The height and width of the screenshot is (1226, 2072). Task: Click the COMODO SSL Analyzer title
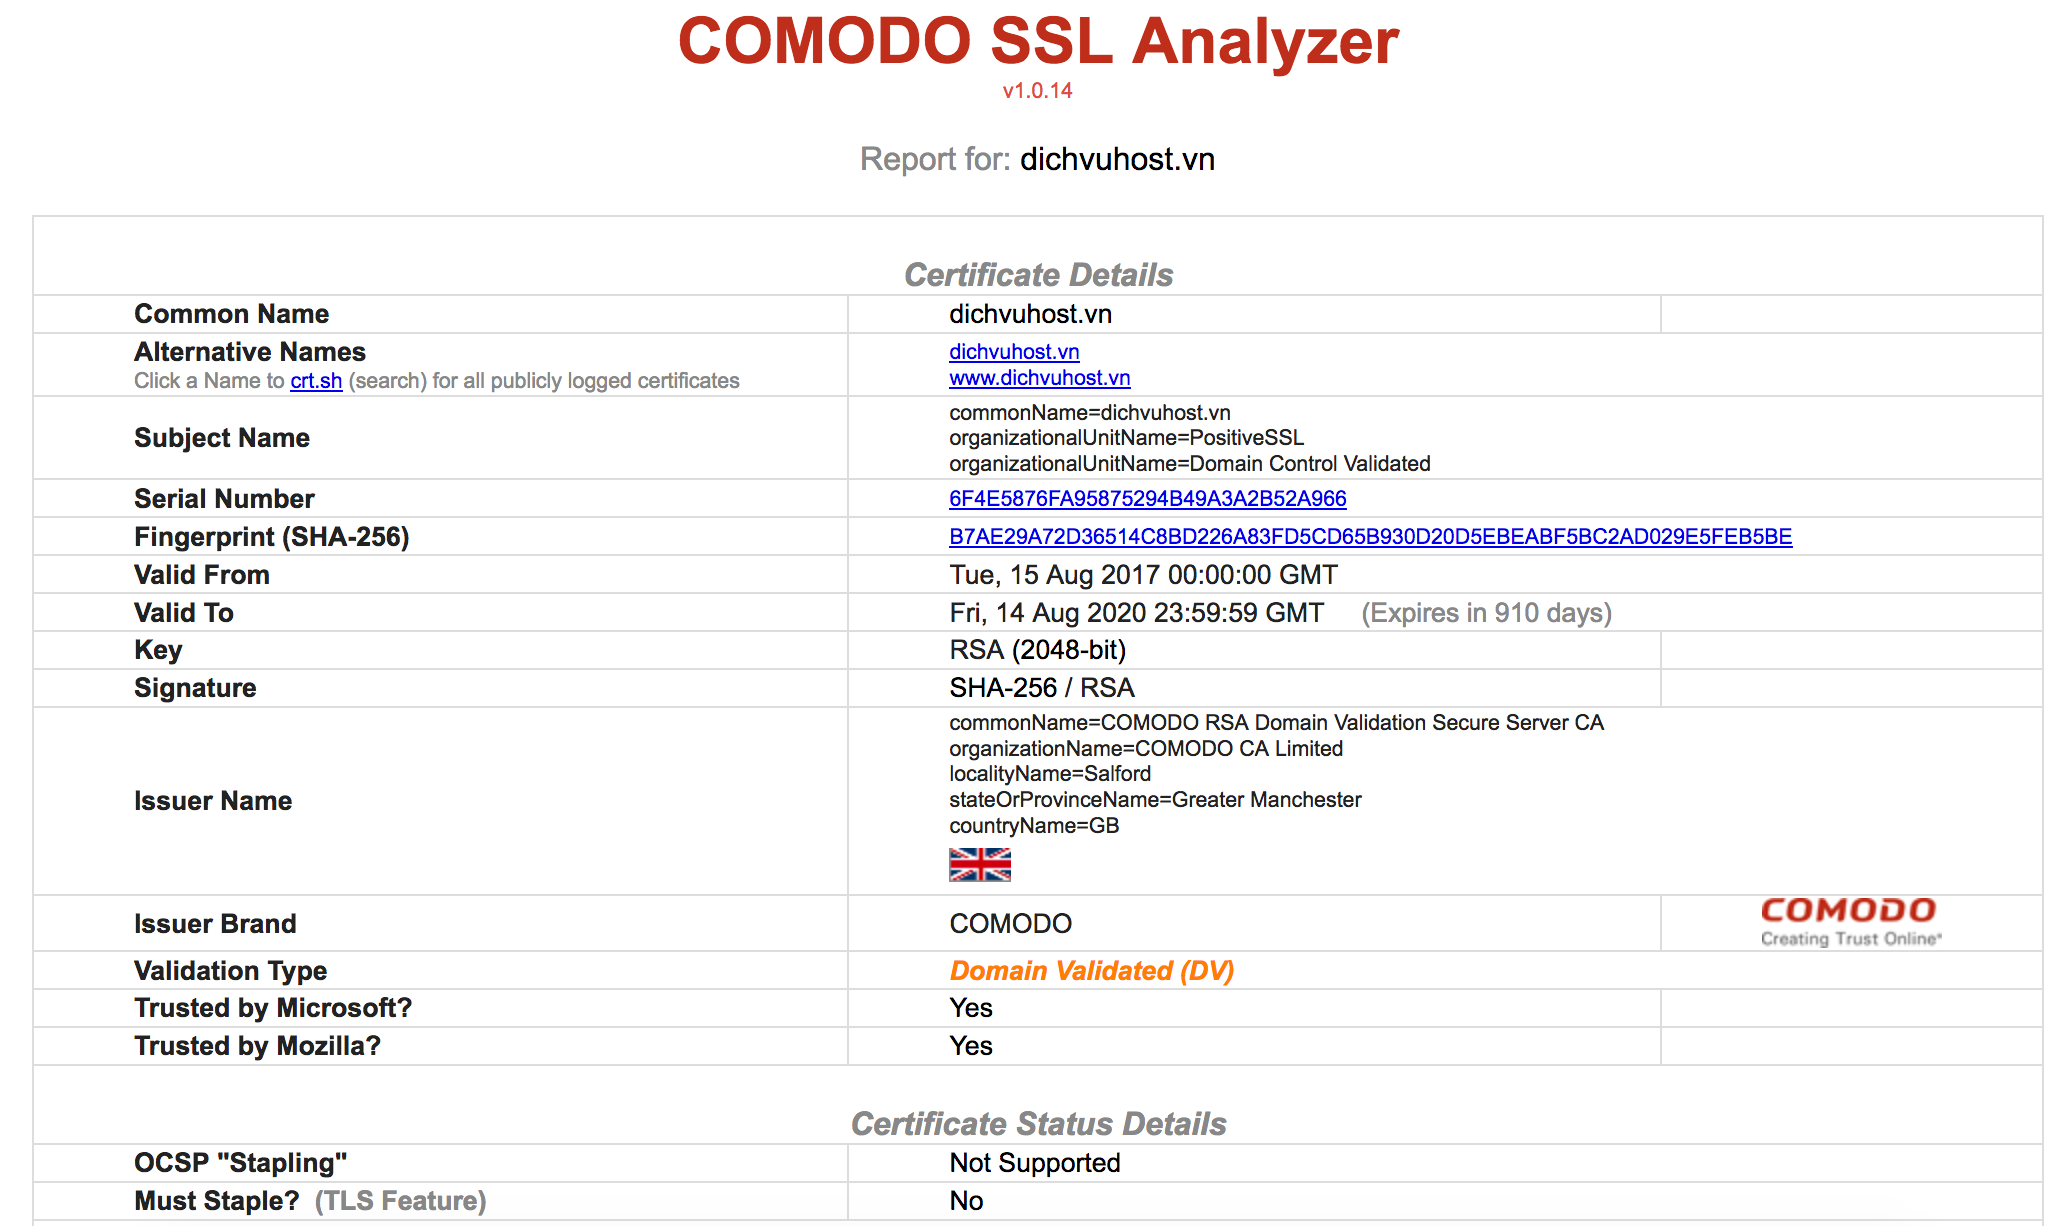coord(1038,42)
